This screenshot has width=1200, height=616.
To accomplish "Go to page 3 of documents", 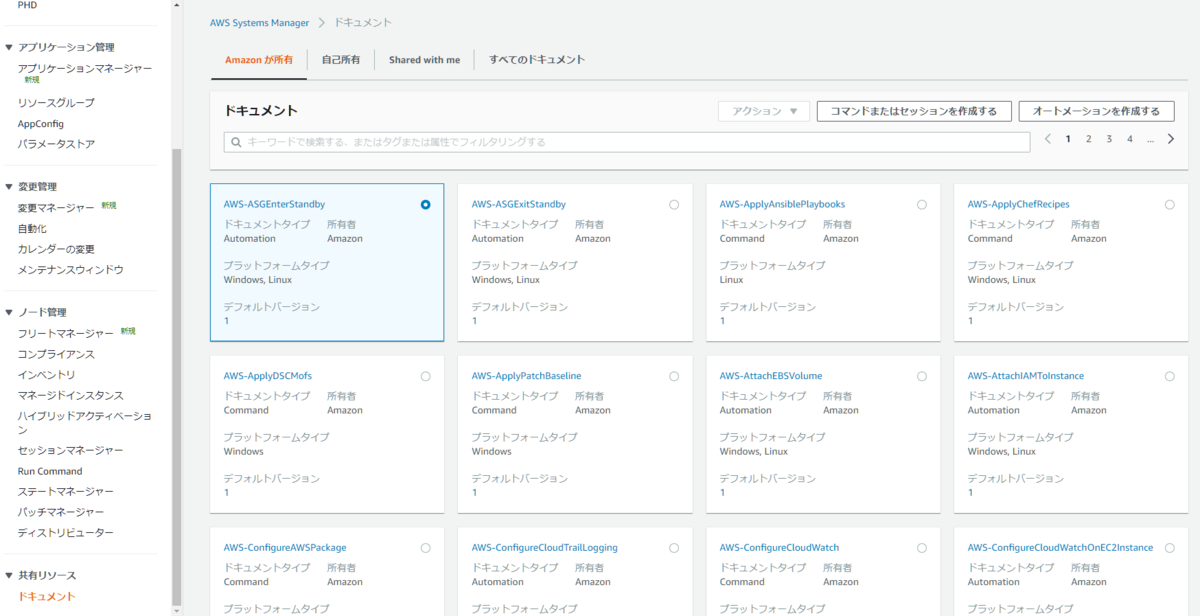I will (x=1109, y=139).
